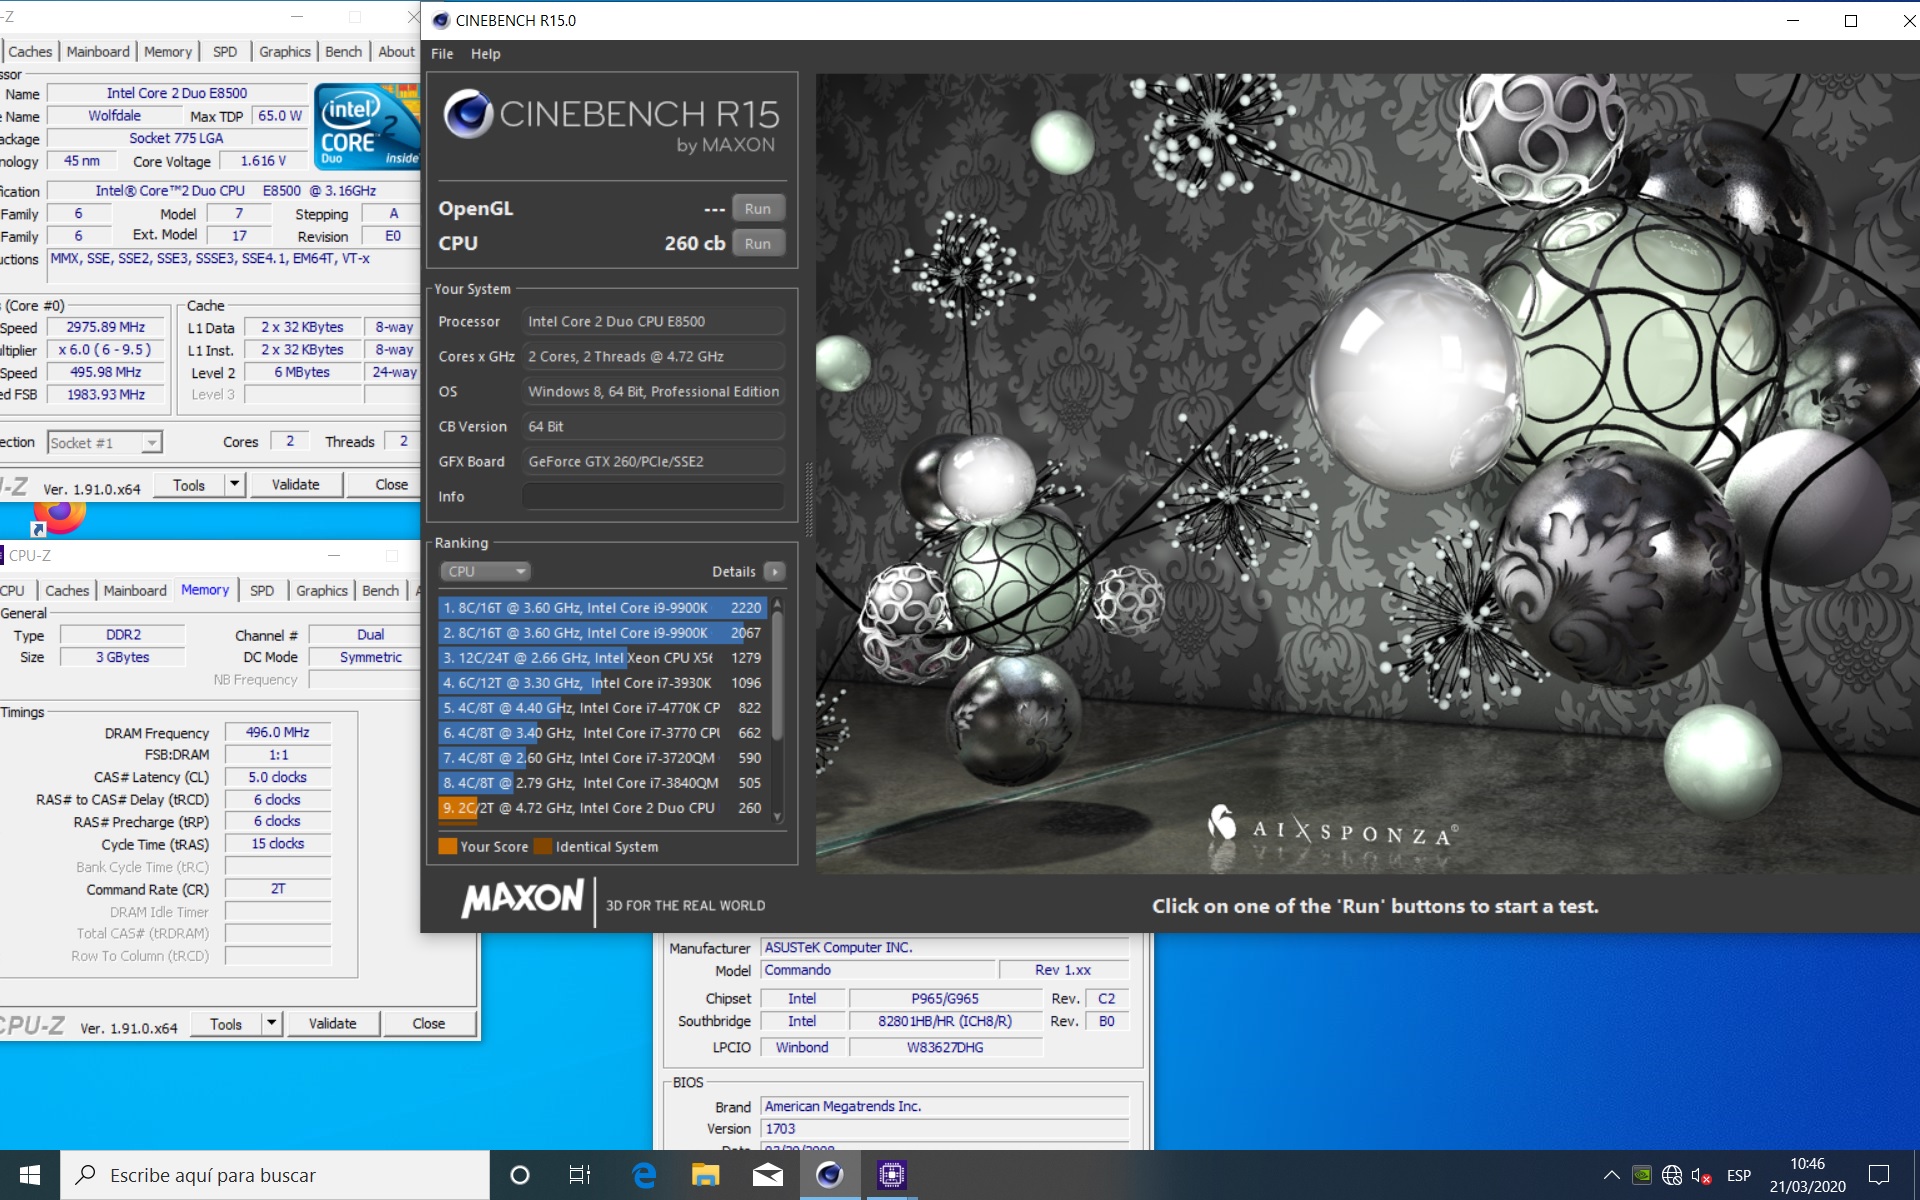Open Caches tab in lower CPU-Z window
This screenshot has width=1920, height=1200.
(67, 591)
